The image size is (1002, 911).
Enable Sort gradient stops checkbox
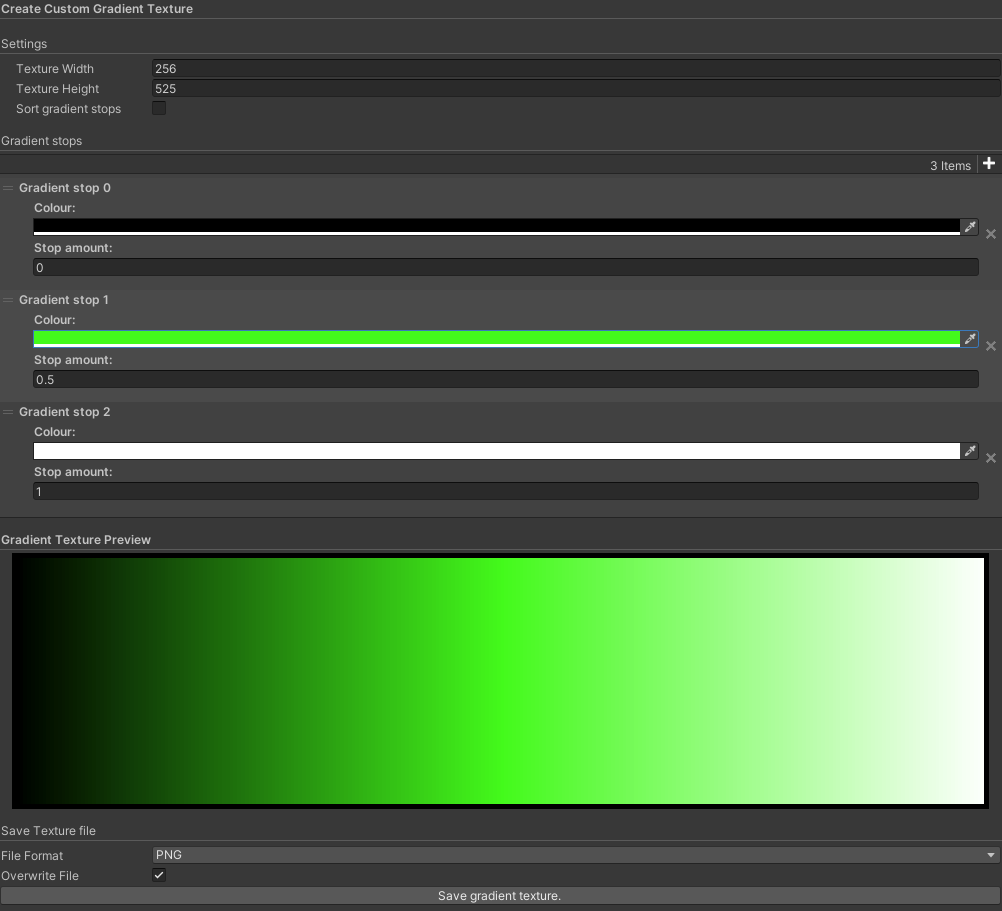[159, 109]
